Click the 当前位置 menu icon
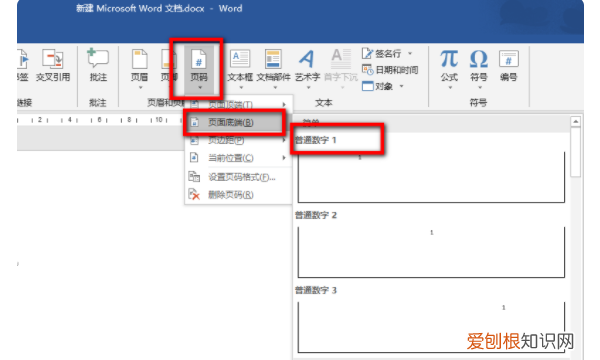 [194, 158]
